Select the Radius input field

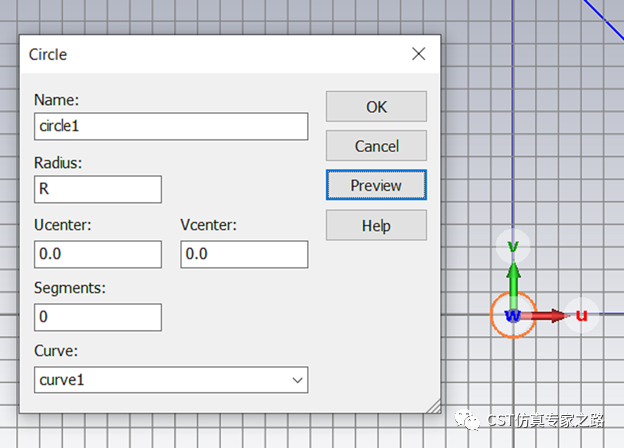pos(98,189)
